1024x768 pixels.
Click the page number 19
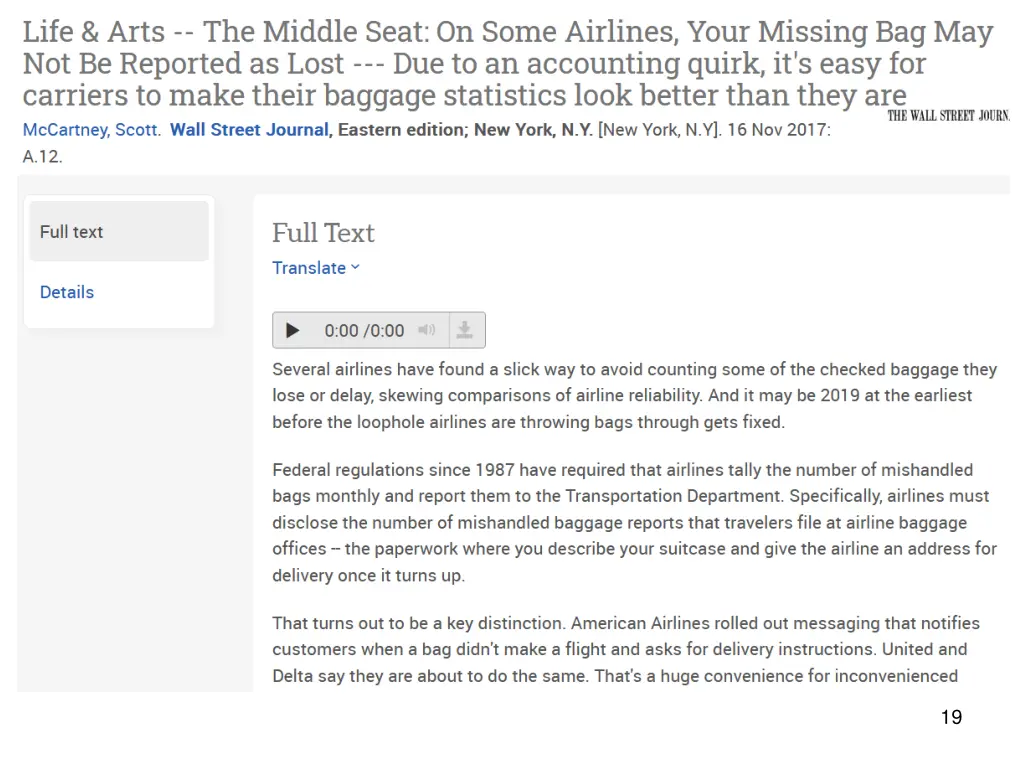tap(952, 717)
